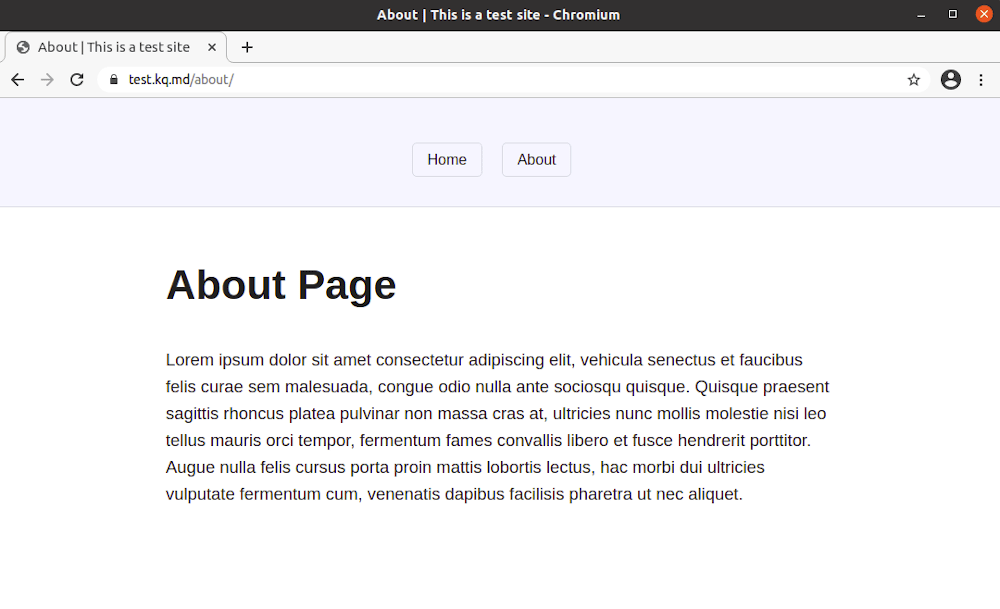Open site information via the padlock
1000x609 pixels.
tap(113, 79)
